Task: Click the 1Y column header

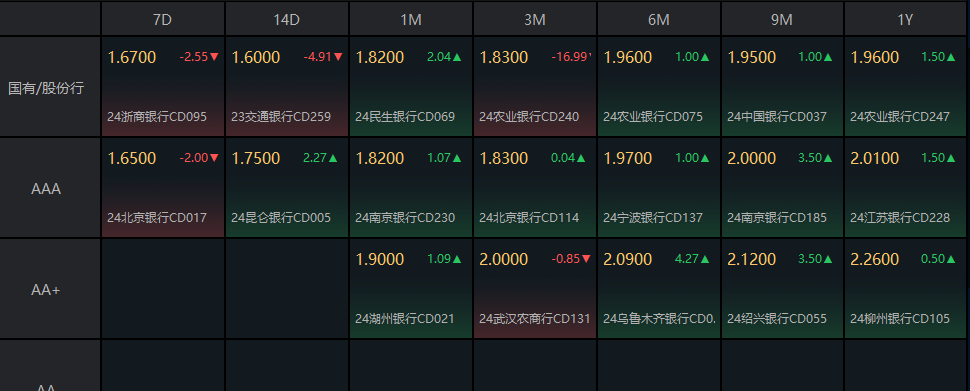Action: (906, 19)
